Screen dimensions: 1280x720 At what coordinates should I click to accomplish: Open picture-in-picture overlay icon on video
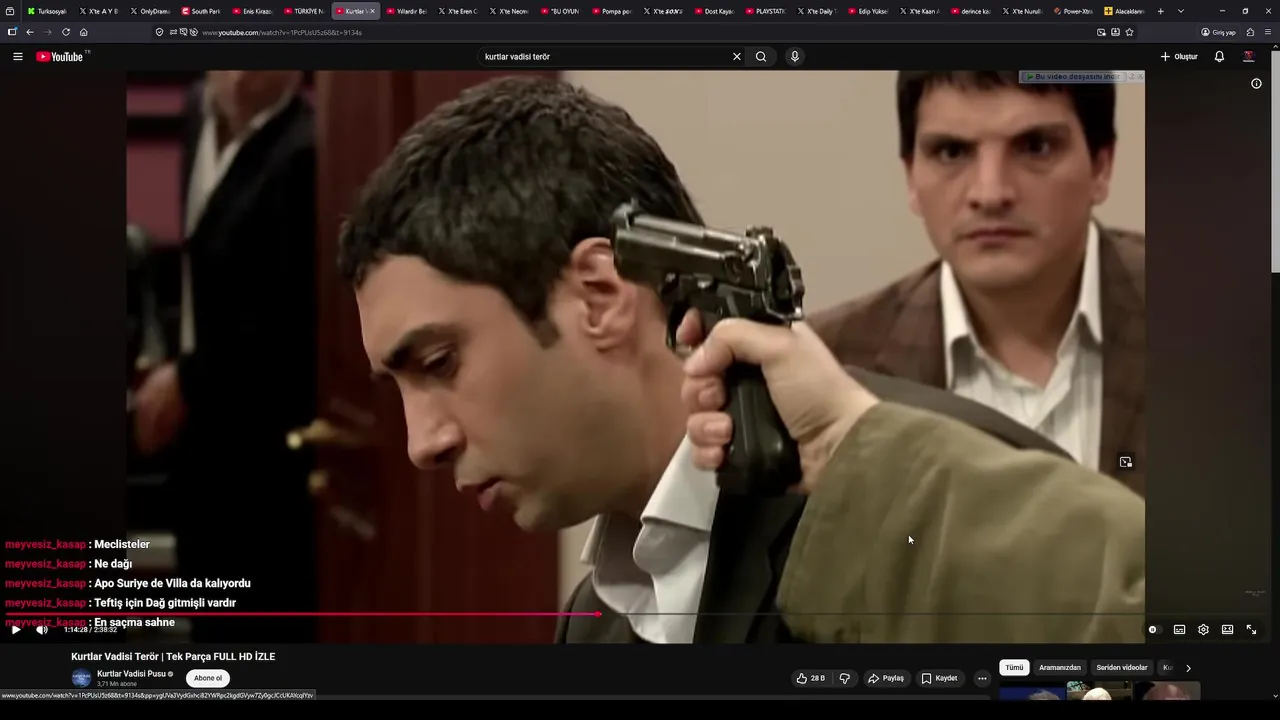(1126, 462)
